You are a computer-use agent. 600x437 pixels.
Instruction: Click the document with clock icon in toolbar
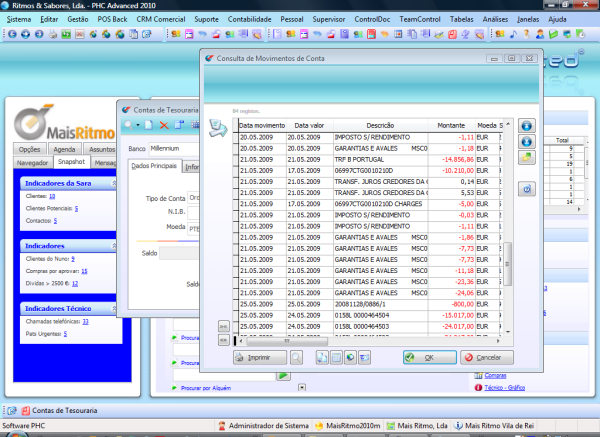[580, 34]
